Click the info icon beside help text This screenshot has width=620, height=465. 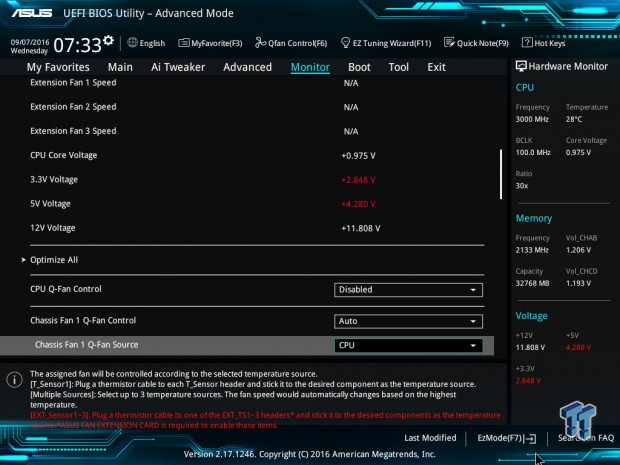14,380
